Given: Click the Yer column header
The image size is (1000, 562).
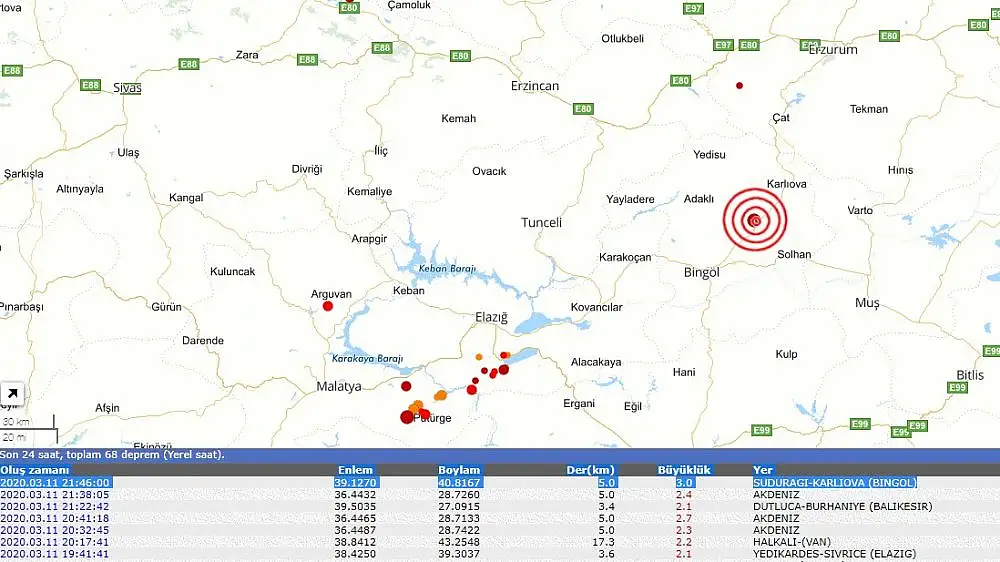Looking at the screenshot, I should coord(762,470).
